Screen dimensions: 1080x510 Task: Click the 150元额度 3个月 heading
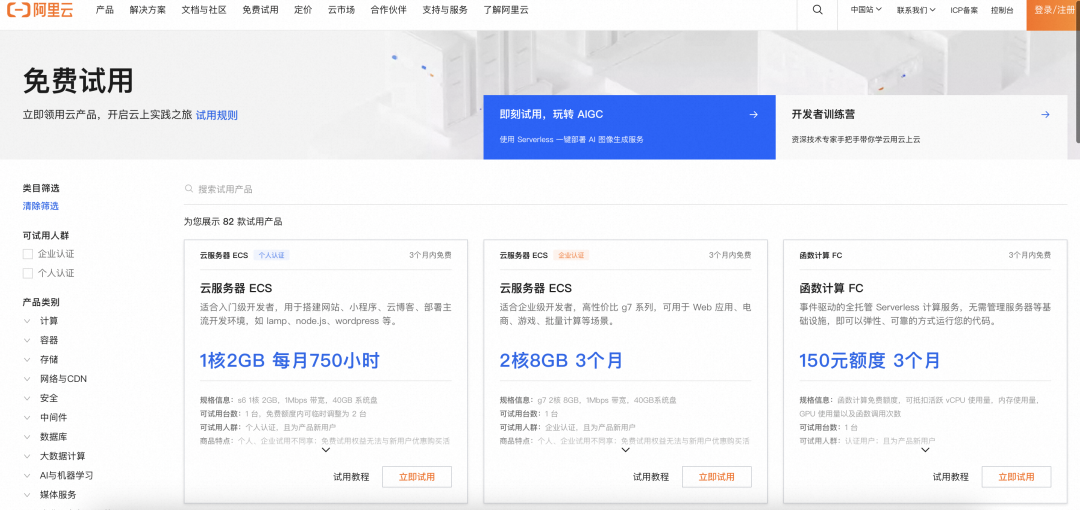click(869, 360)
